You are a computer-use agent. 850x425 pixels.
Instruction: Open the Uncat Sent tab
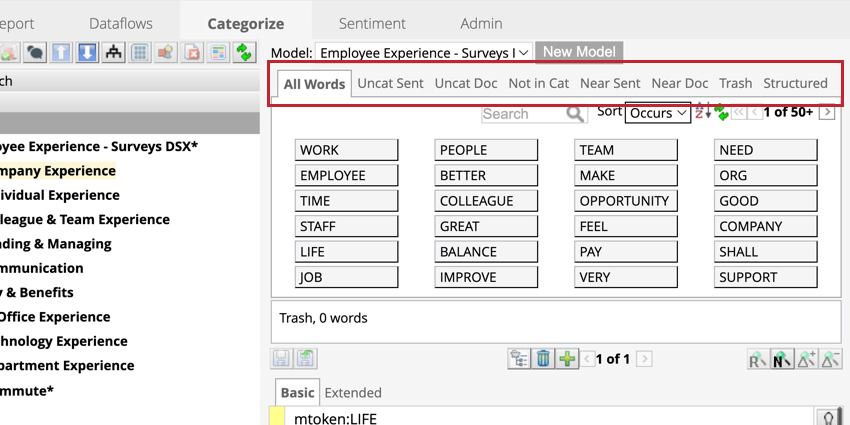390,83
